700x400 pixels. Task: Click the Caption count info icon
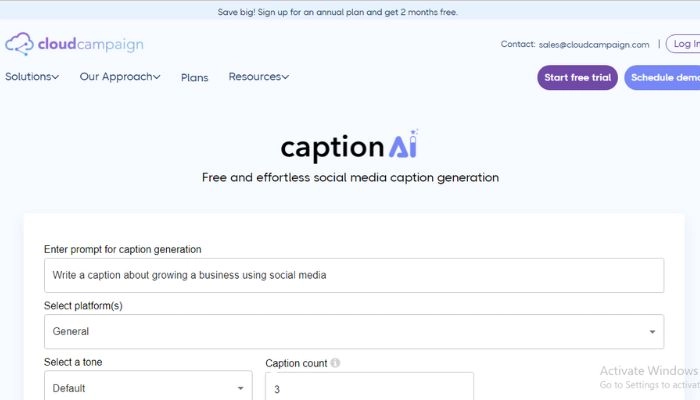point(335,363)
